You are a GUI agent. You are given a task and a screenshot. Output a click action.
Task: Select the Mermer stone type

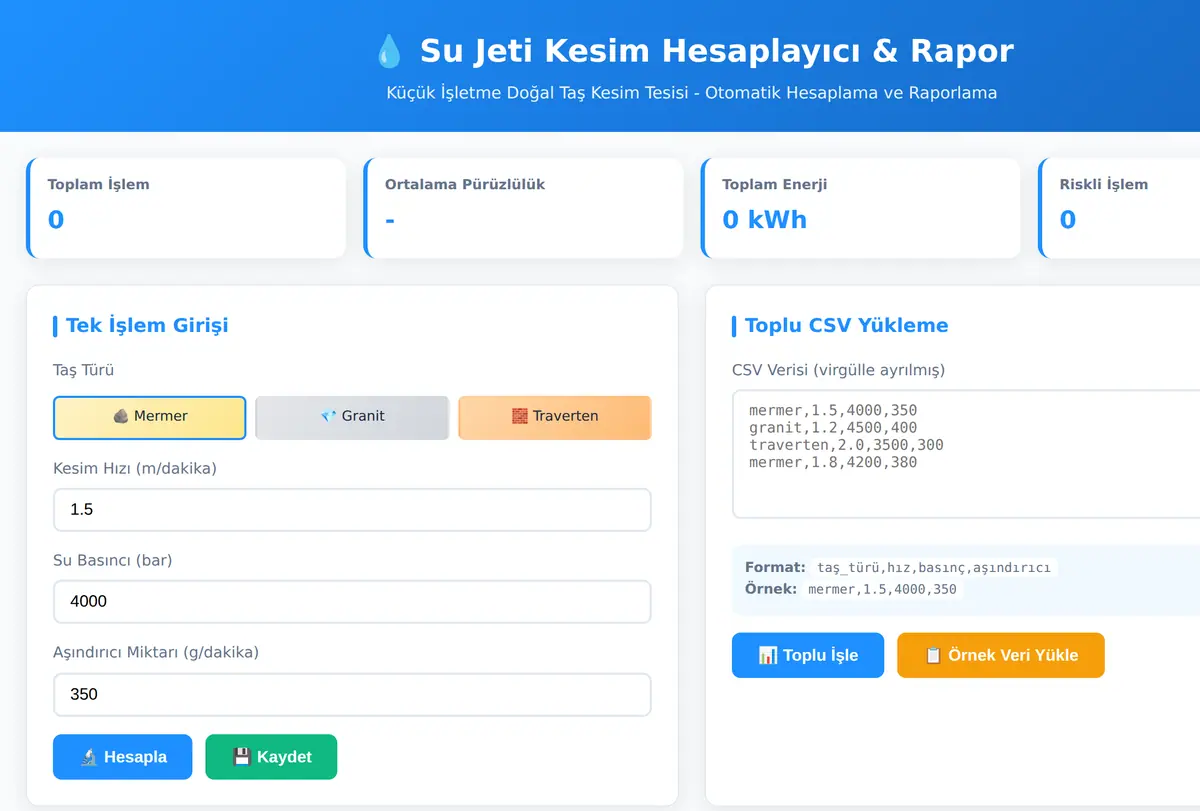tap(149, 417)
